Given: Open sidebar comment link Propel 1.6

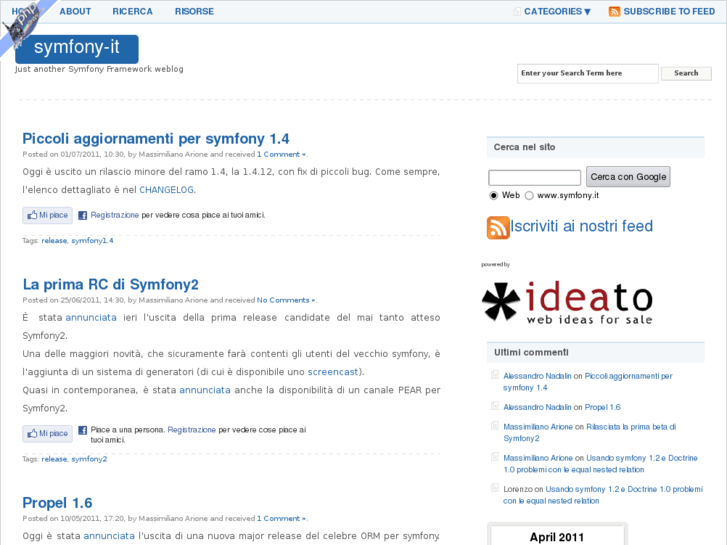Looking at the screenshot, I should [x=602, y=407].
